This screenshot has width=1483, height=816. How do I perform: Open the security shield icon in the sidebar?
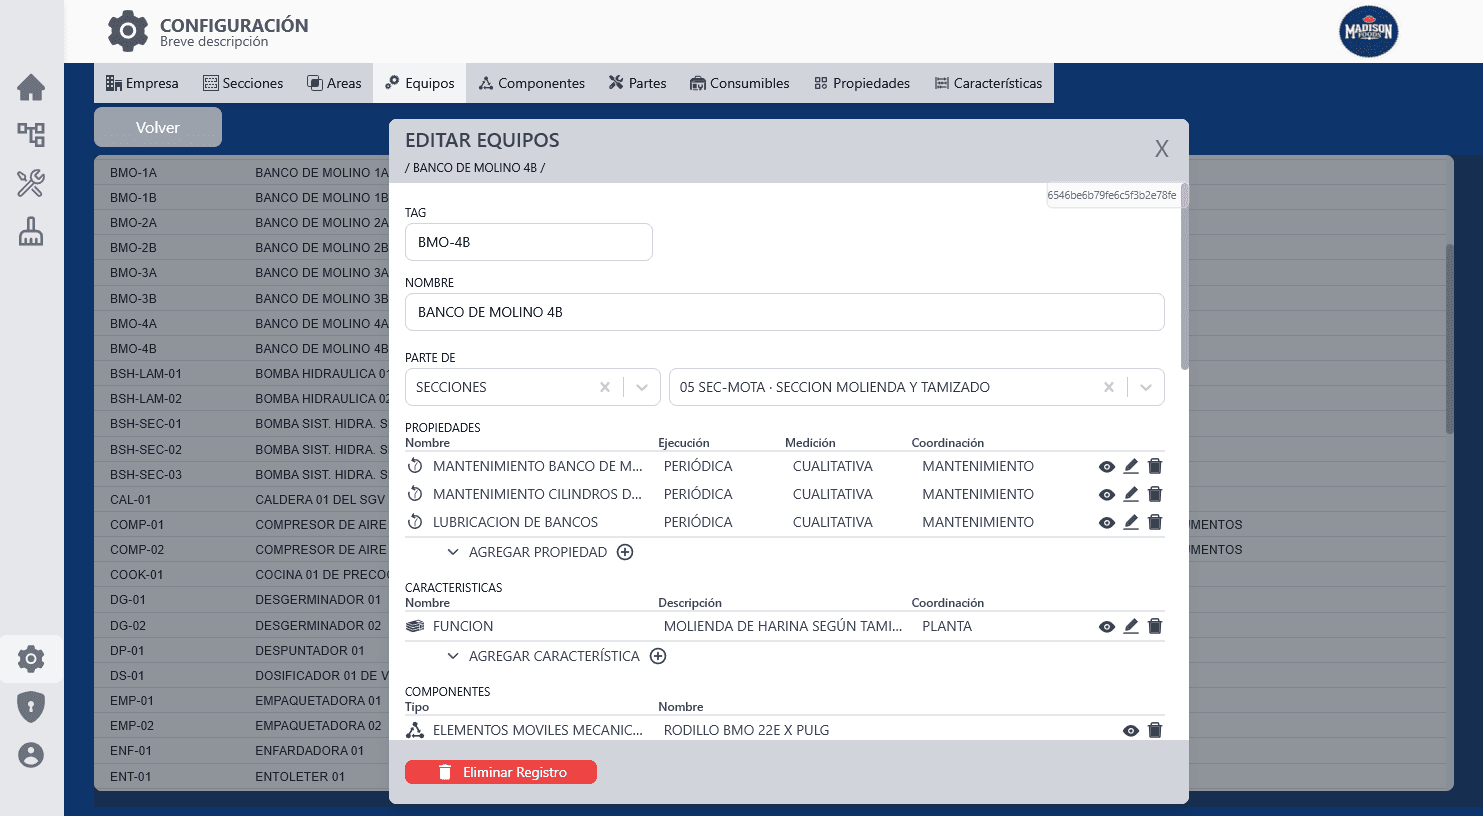click(31, 706)
